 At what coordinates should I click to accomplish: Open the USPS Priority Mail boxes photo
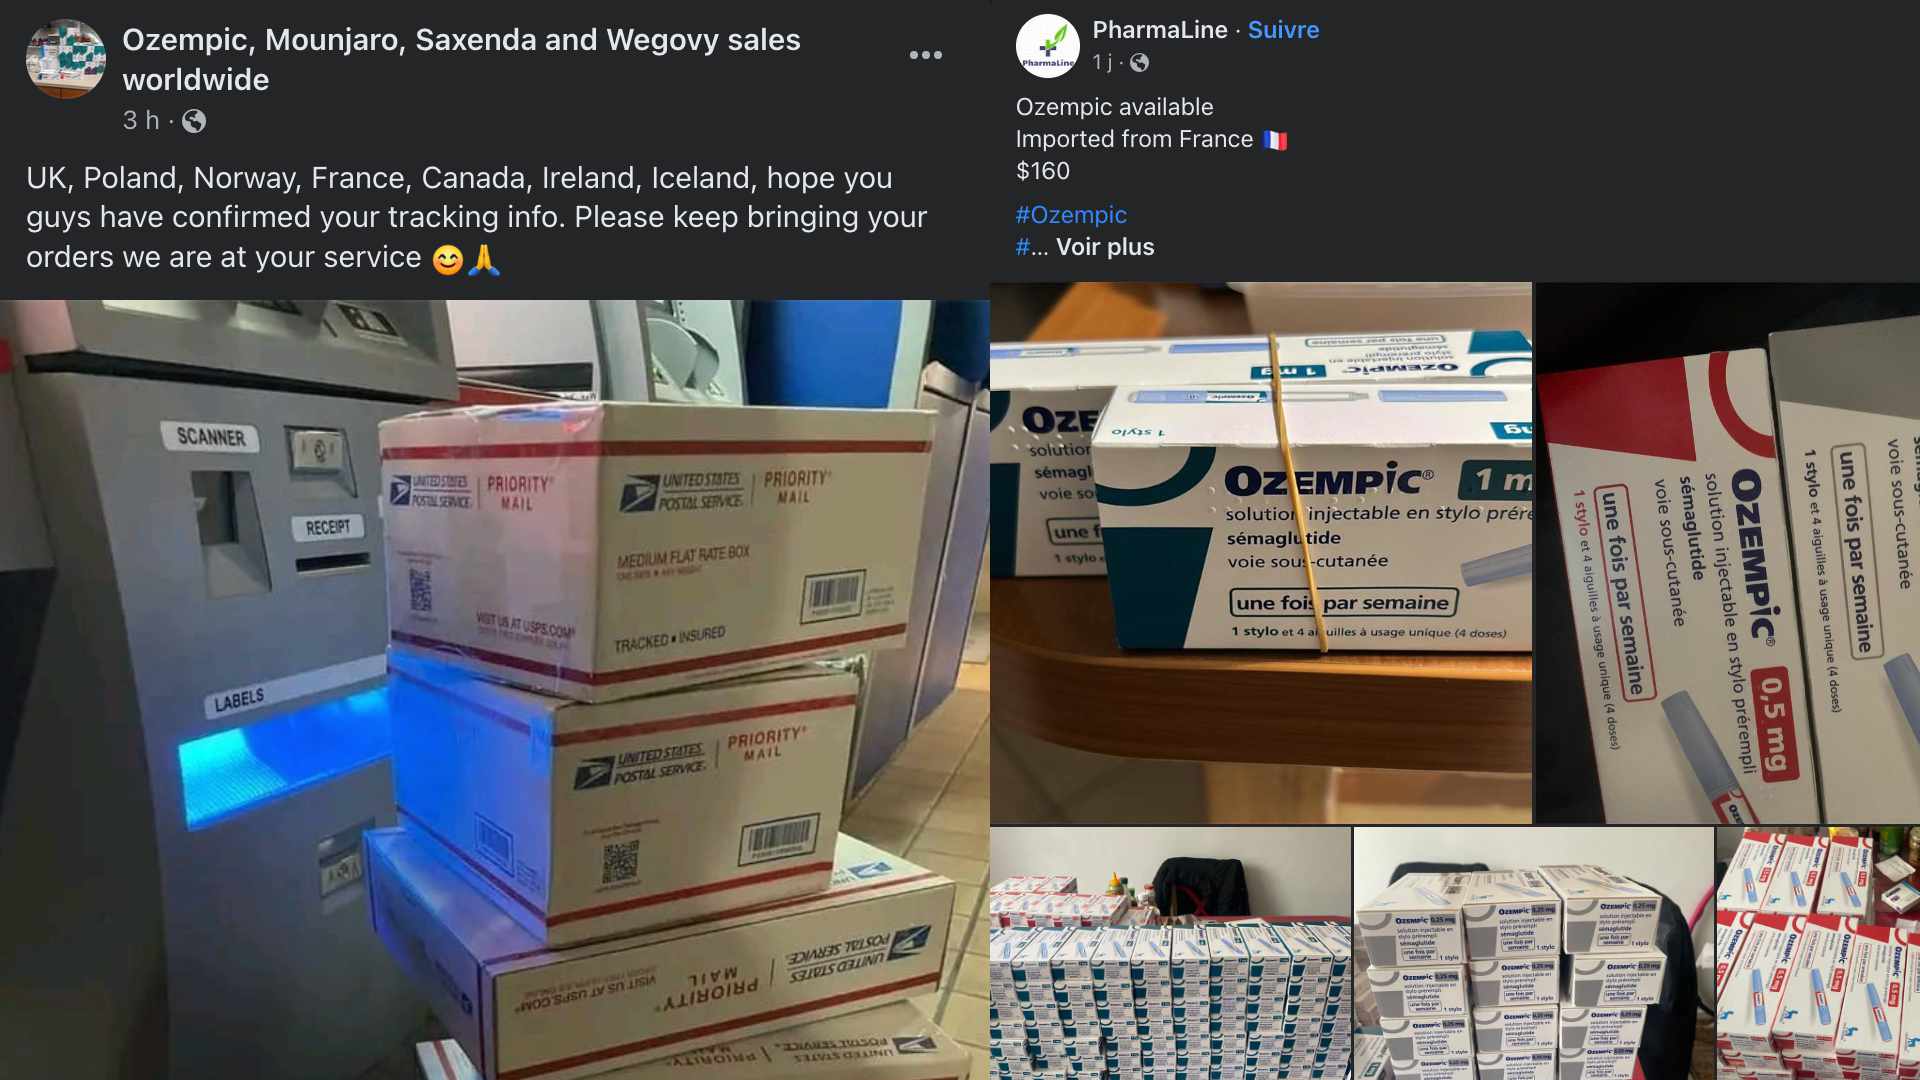point(495,690)
